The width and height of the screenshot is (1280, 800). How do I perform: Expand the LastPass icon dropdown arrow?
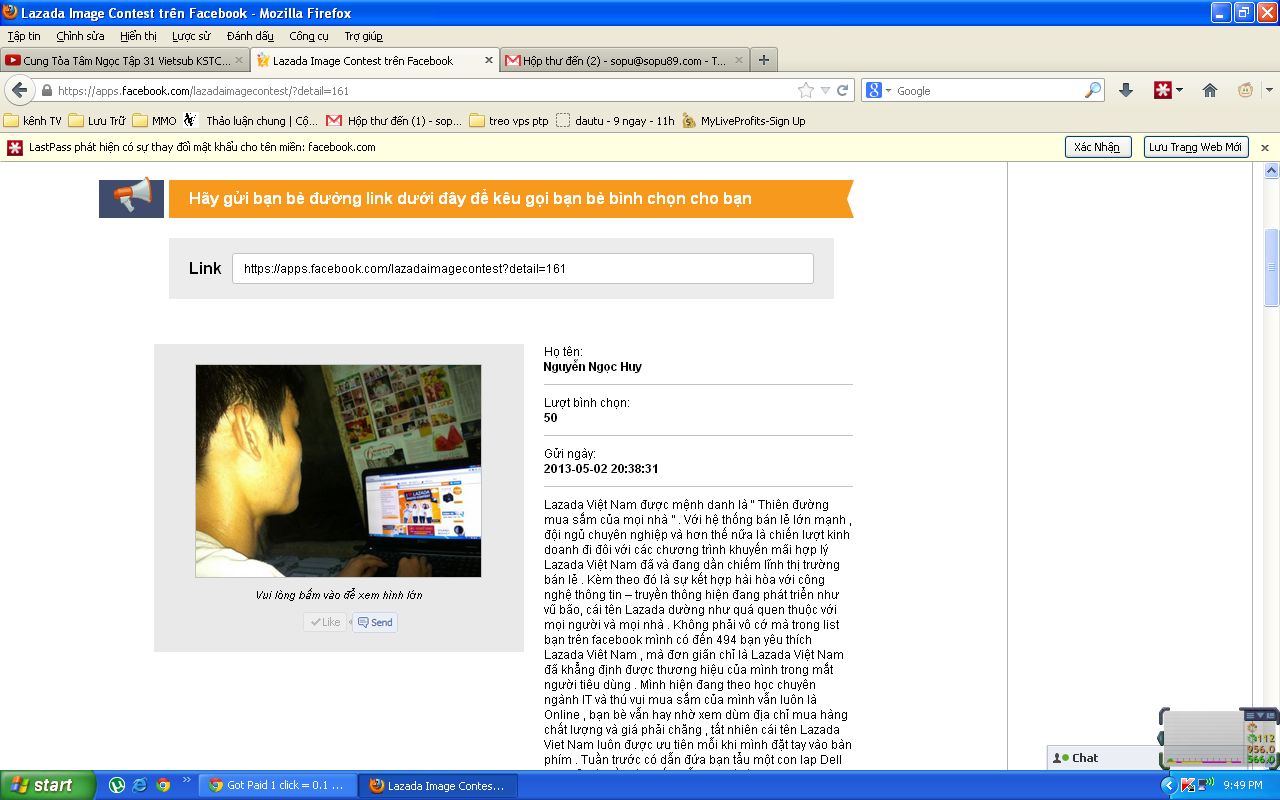pos(1180,90)
